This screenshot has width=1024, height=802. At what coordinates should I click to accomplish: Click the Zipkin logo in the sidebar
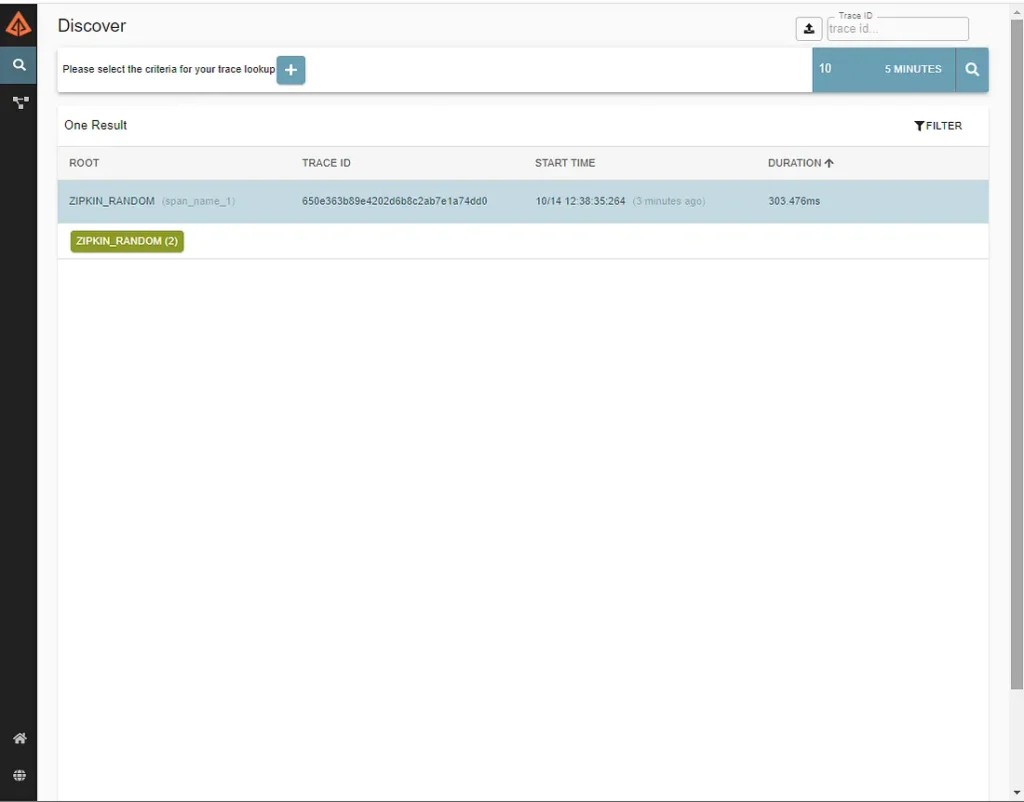pos(18,24)
